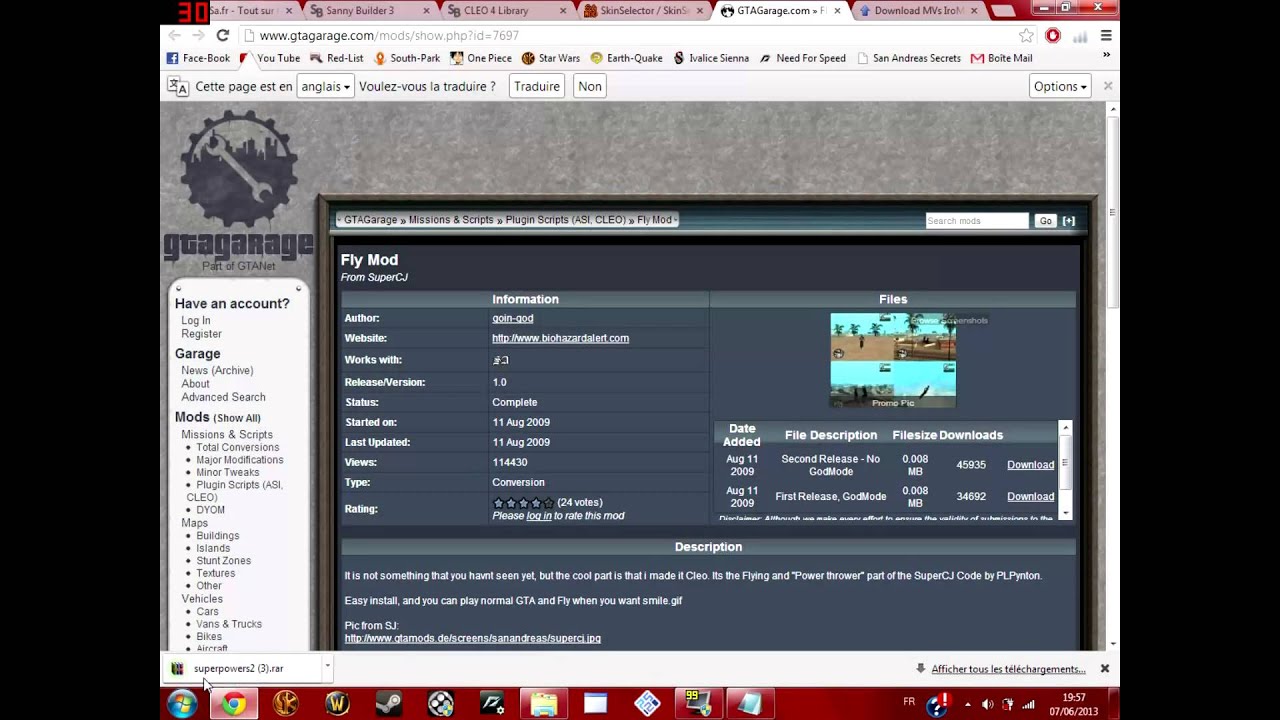The width and height of the screenshot is (1280, 720).
Task: Open the biohazardalert.com website link
Action: pyautogui.click(x=560, y=338)
